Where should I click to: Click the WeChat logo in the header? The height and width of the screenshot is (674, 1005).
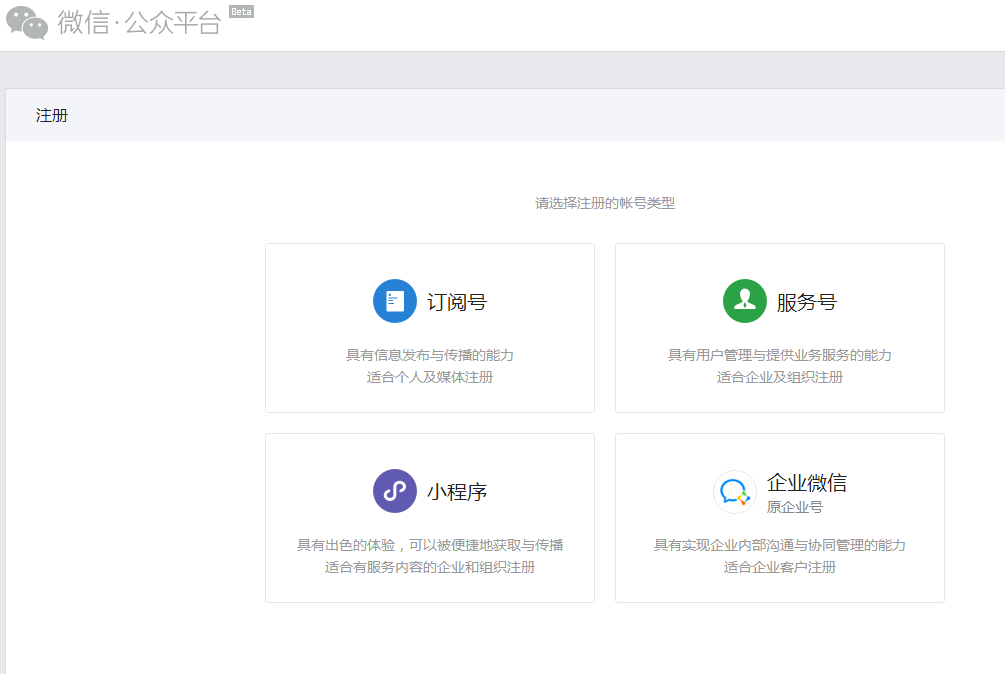tap(27, 22)
